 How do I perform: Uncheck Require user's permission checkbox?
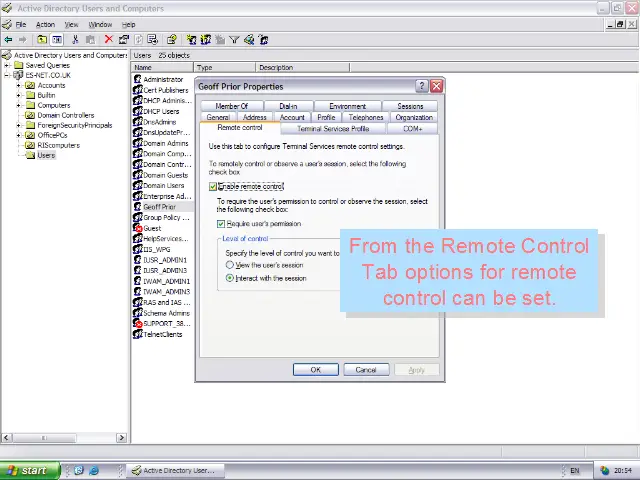point(221,224)
